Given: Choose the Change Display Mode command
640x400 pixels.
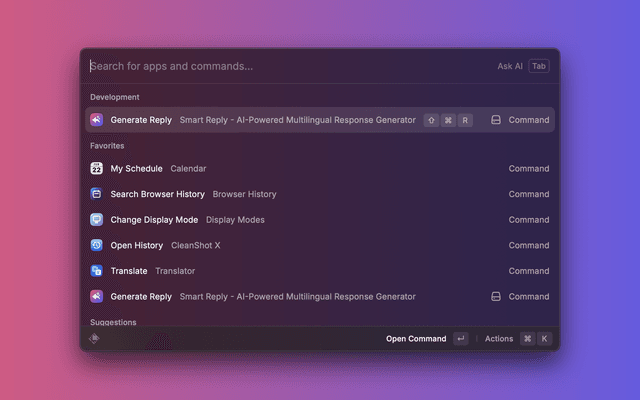Looking at the screenshot, I should click(154, 220).
